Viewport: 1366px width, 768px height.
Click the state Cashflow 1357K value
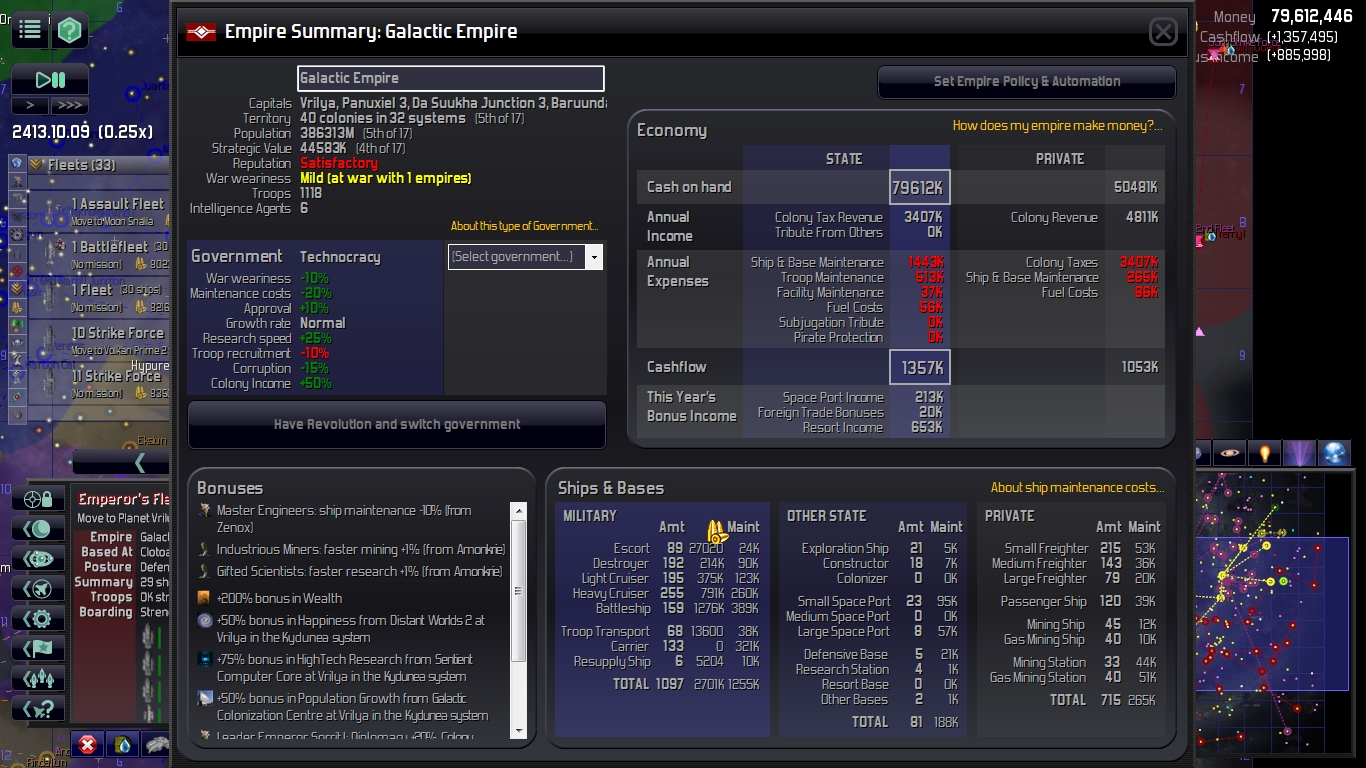click(x=920, y=367)
